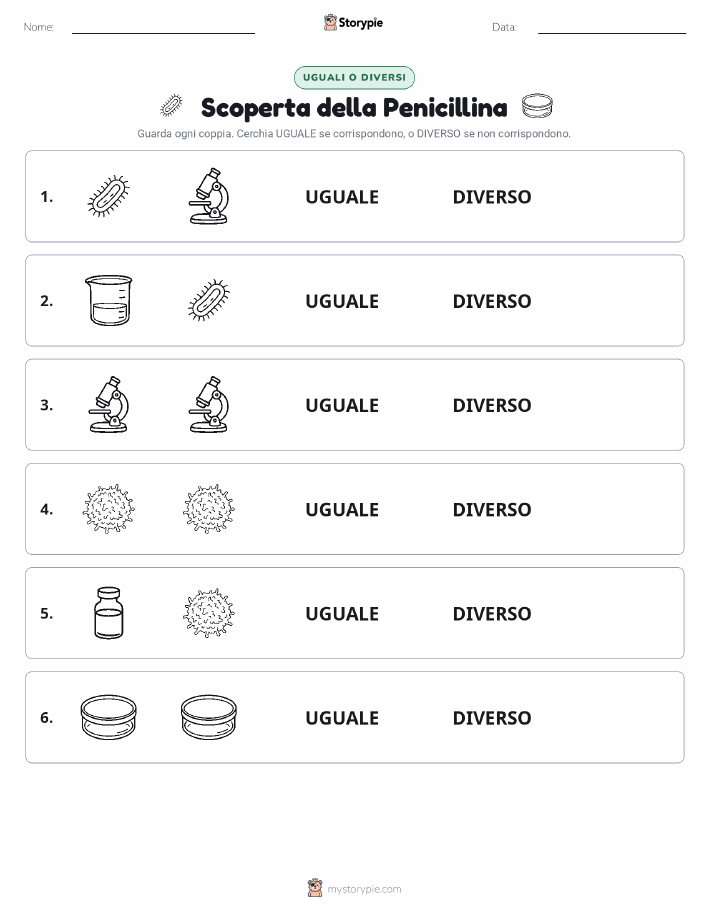
Task: Choose UGUALE for question 3
Action: click(342, 405)
